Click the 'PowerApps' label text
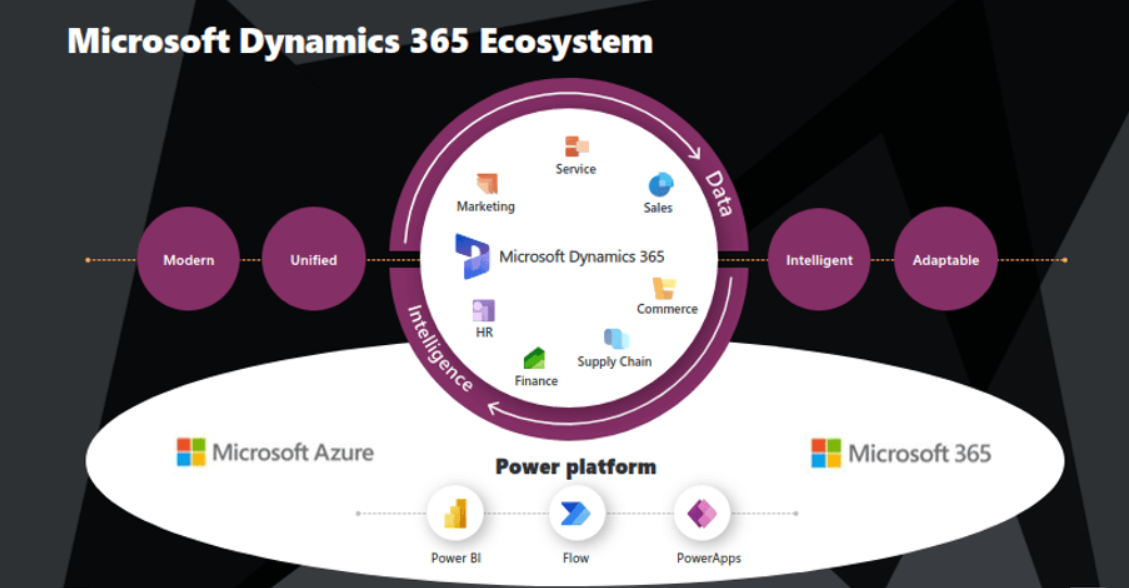The width and height of the screenshot is (1129, 588). coord(709,558)
